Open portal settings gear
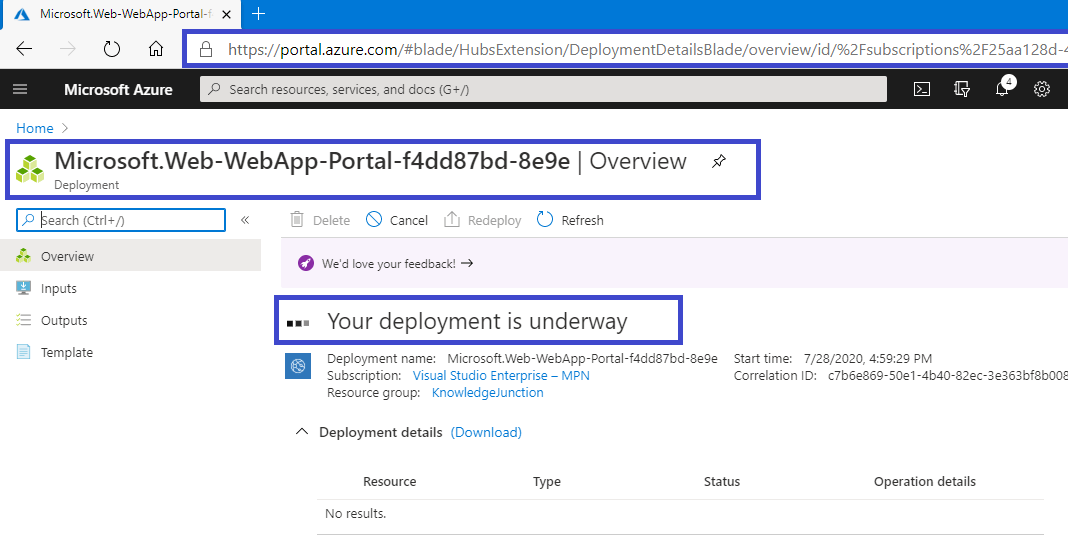Viewport: 1068px width, 538px height. tap(1041, 89)
